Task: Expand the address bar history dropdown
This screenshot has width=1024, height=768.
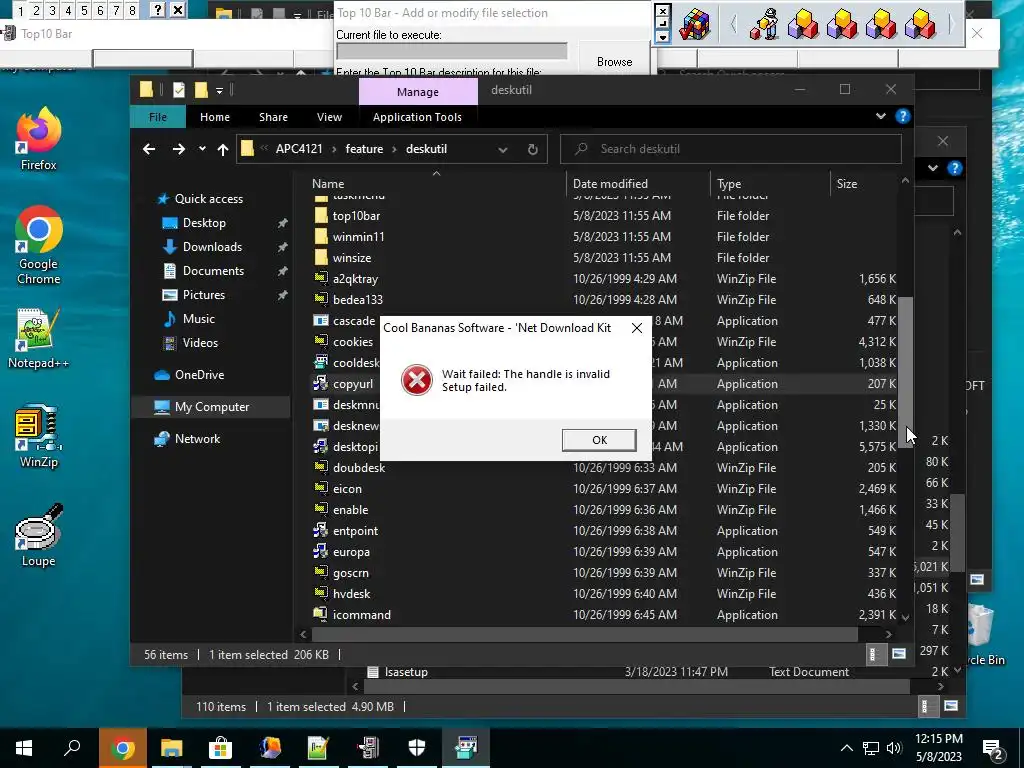Action: click(x=503, y=150)
